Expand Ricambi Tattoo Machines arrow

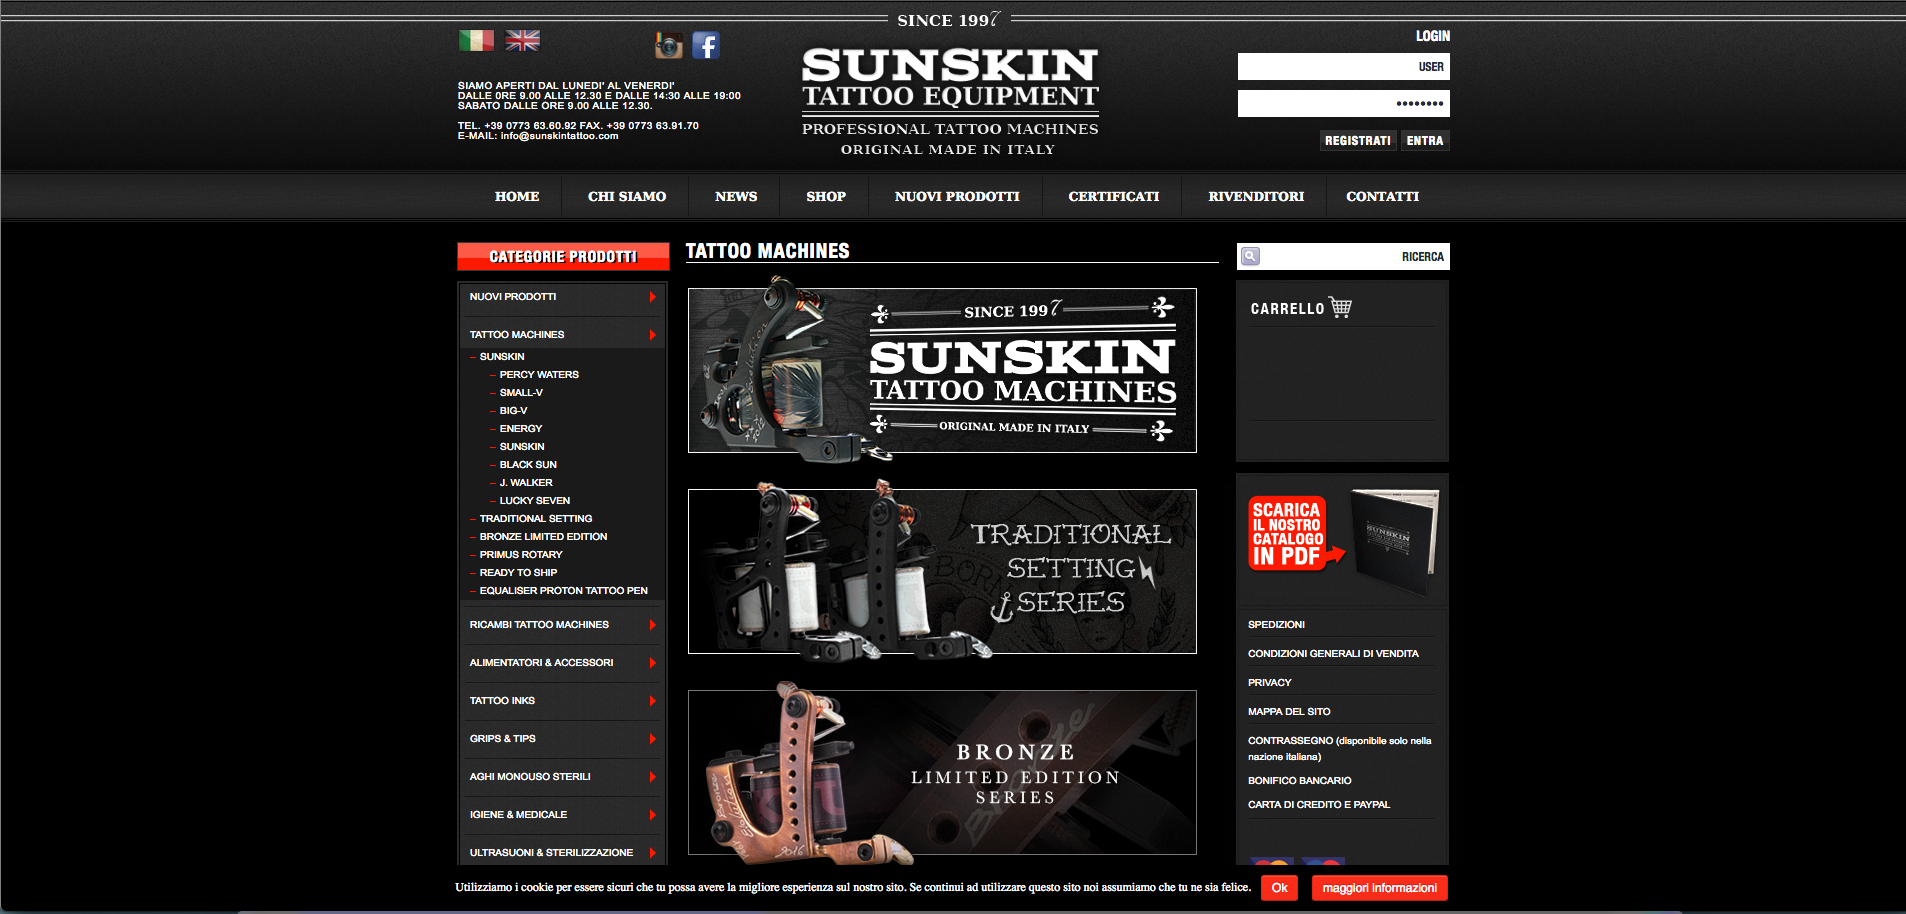[x=652, y=625]
